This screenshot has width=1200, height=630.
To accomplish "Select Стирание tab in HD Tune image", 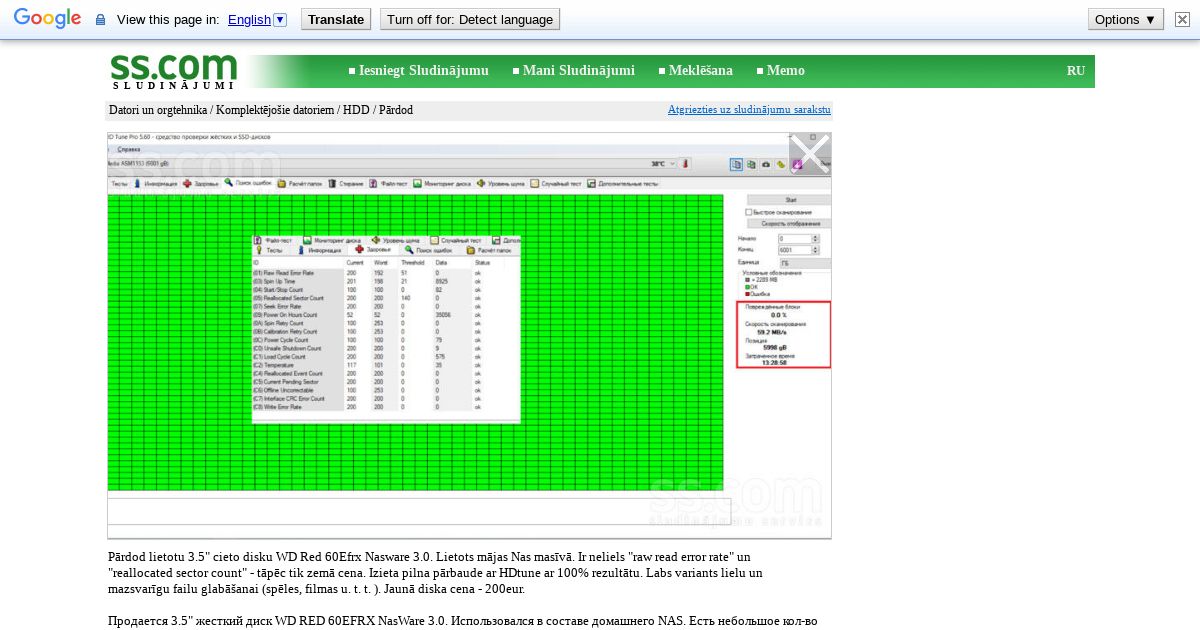I will [346, 184].
